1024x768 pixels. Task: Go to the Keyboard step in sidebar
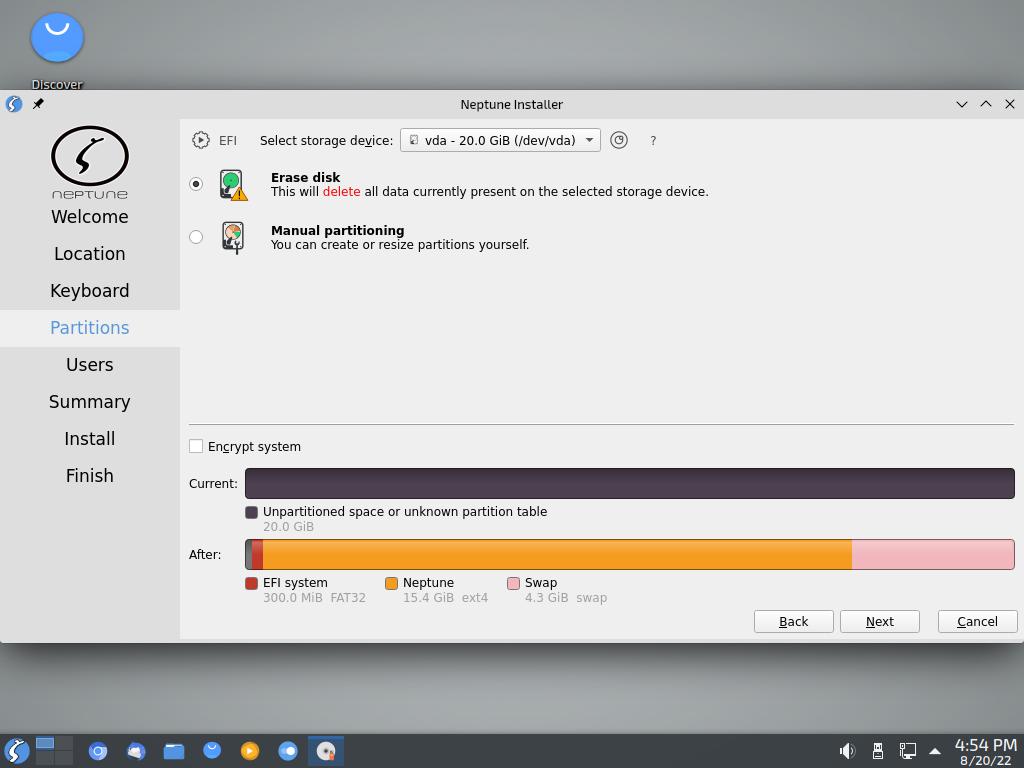click(x=89, y=291)
